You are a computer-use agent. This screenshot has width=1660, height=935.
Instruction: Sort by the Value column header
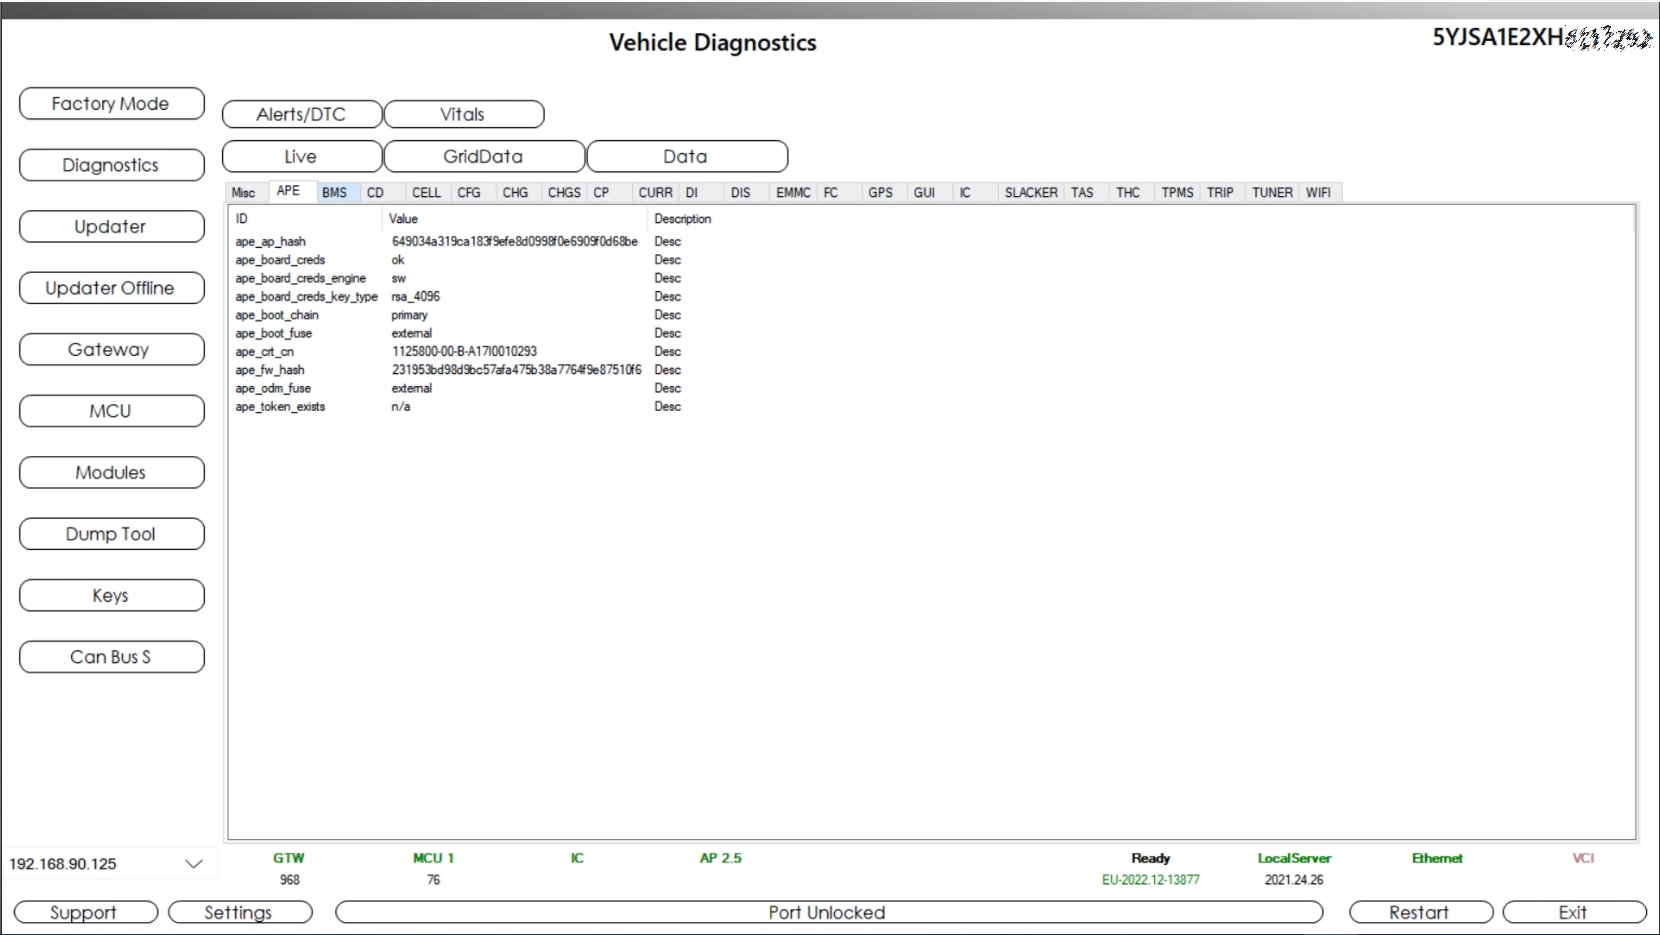[404, 219]
